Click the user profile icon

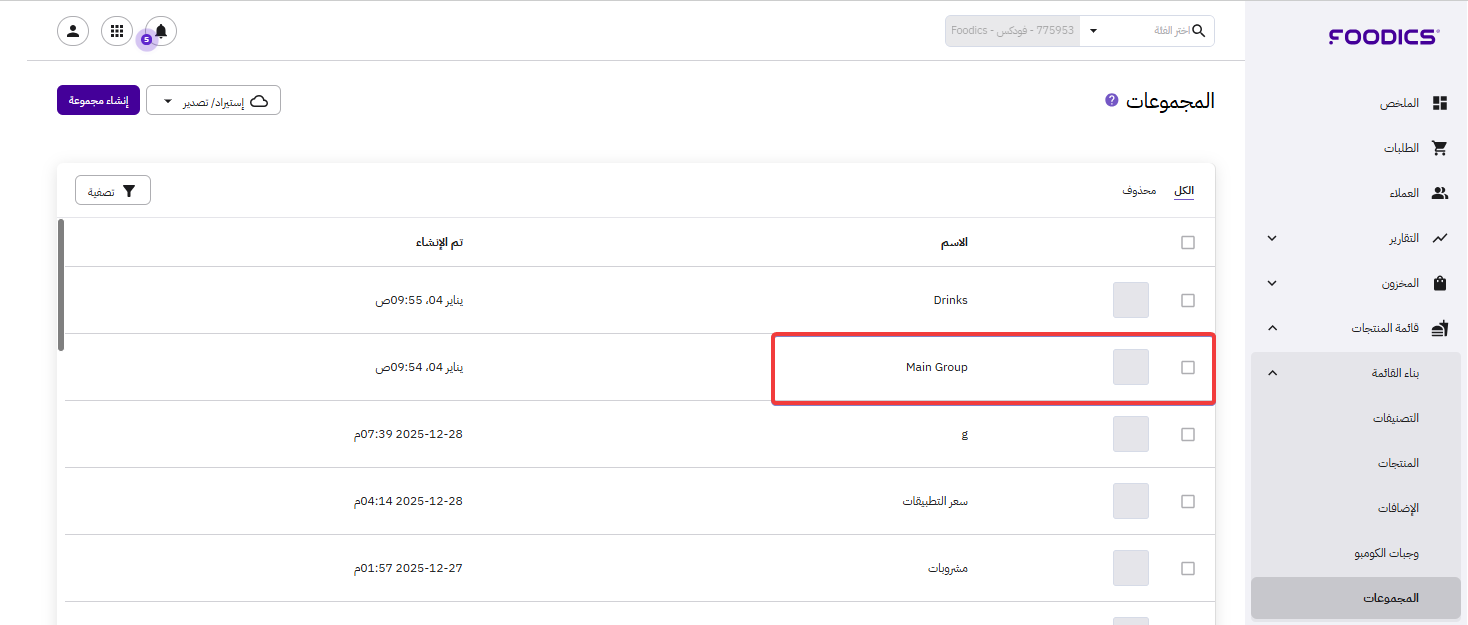coord(73,31)
